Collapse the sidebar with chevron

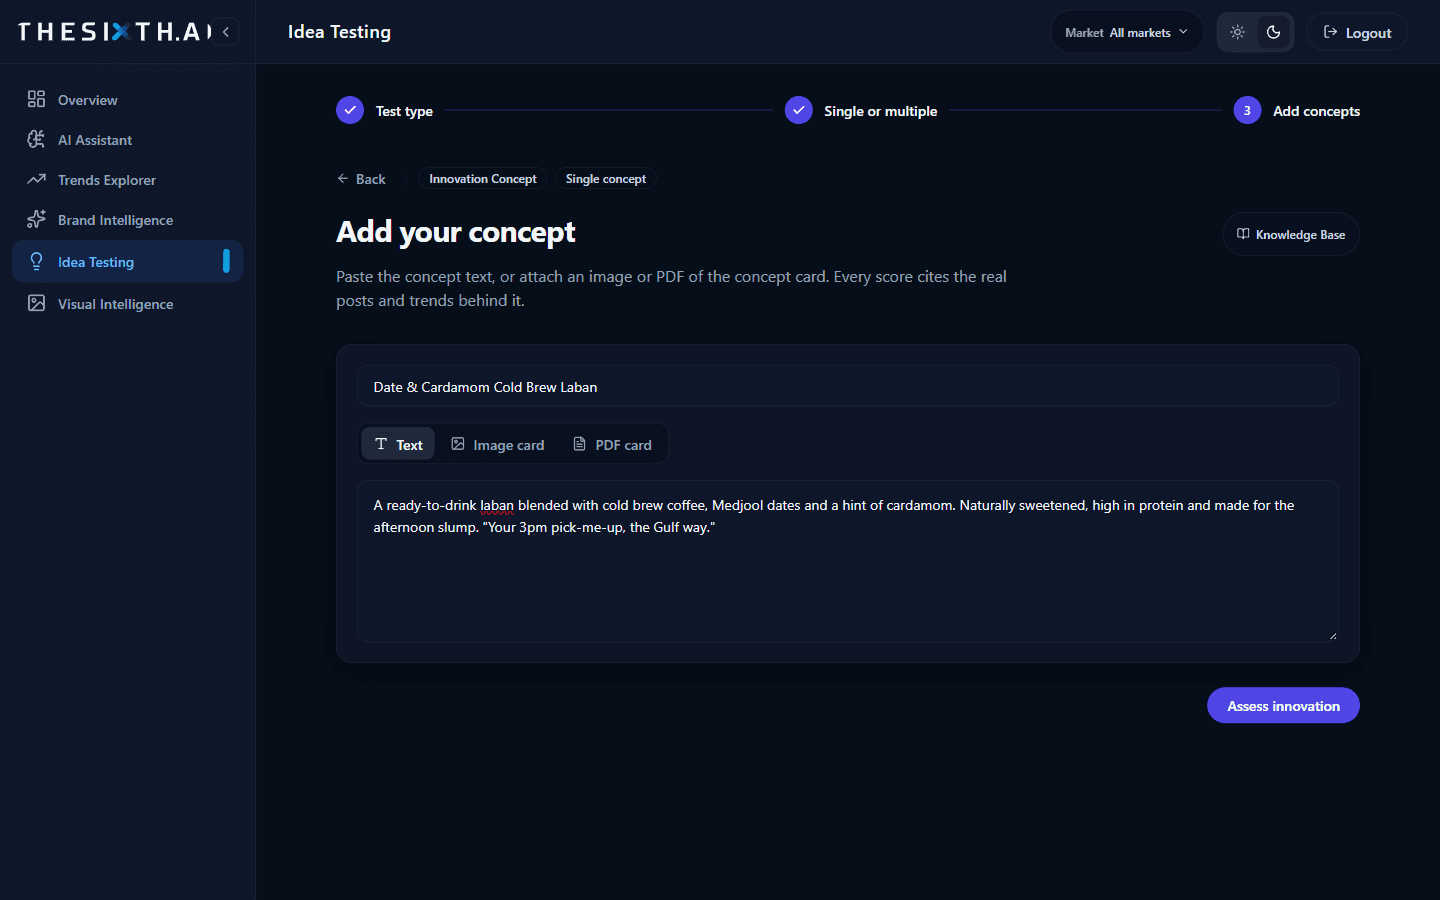pyautogui.click(x=226, y=32)
